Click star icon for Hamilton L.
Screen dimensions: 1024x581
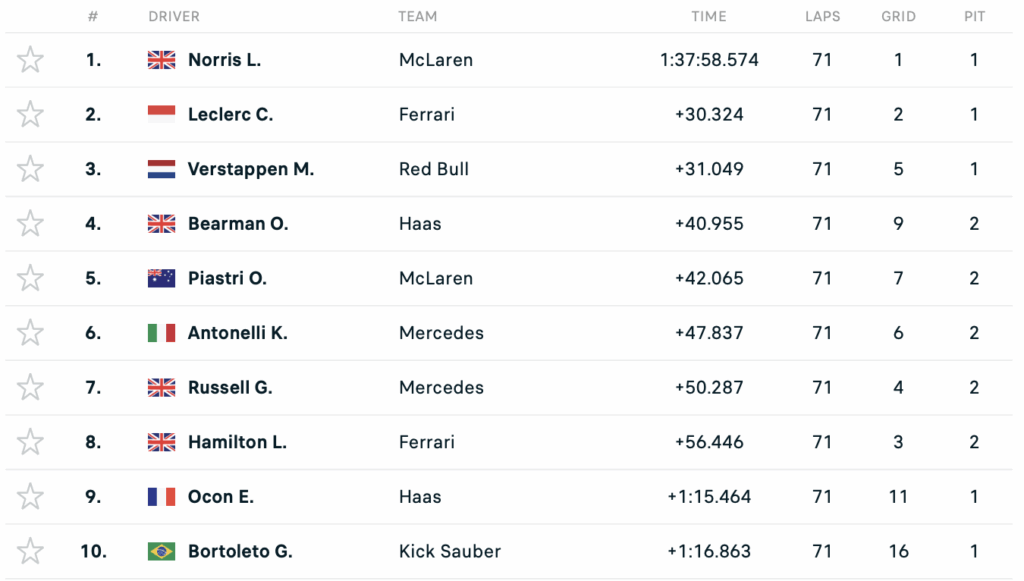pos(31,442)
